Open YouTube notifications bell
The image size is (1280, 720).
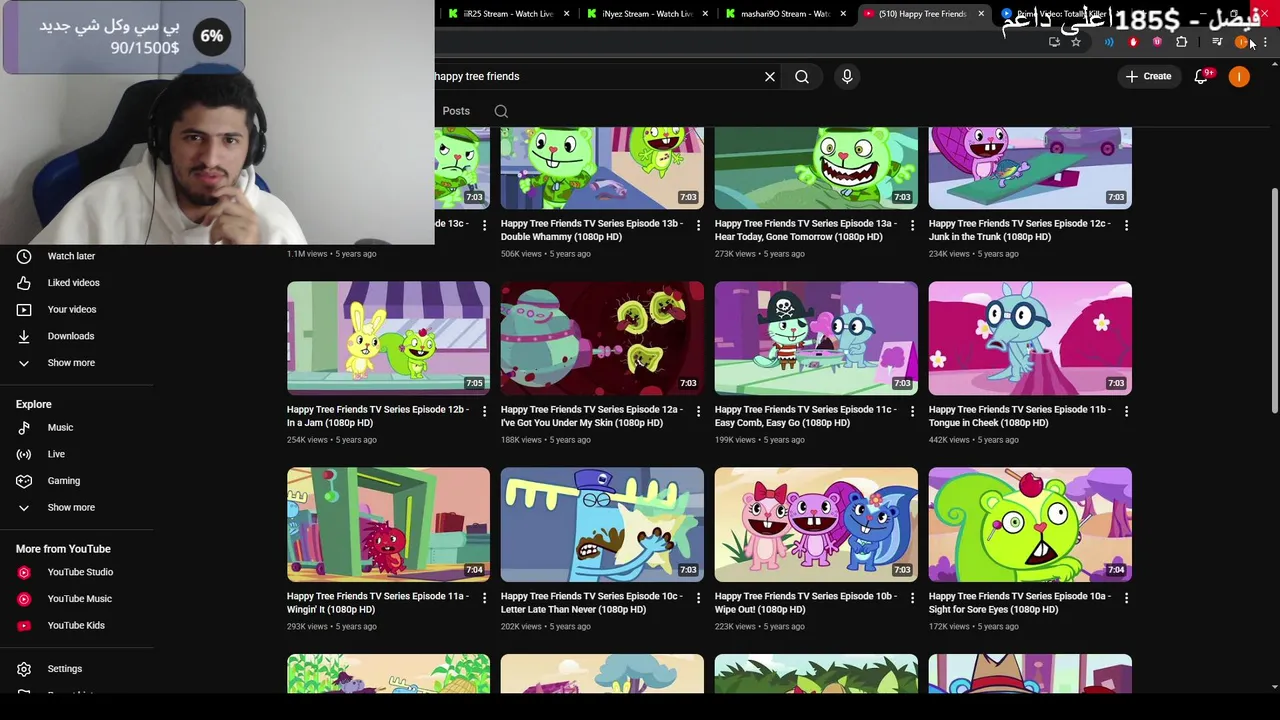pyautogui.click(x=1201, y=76)
